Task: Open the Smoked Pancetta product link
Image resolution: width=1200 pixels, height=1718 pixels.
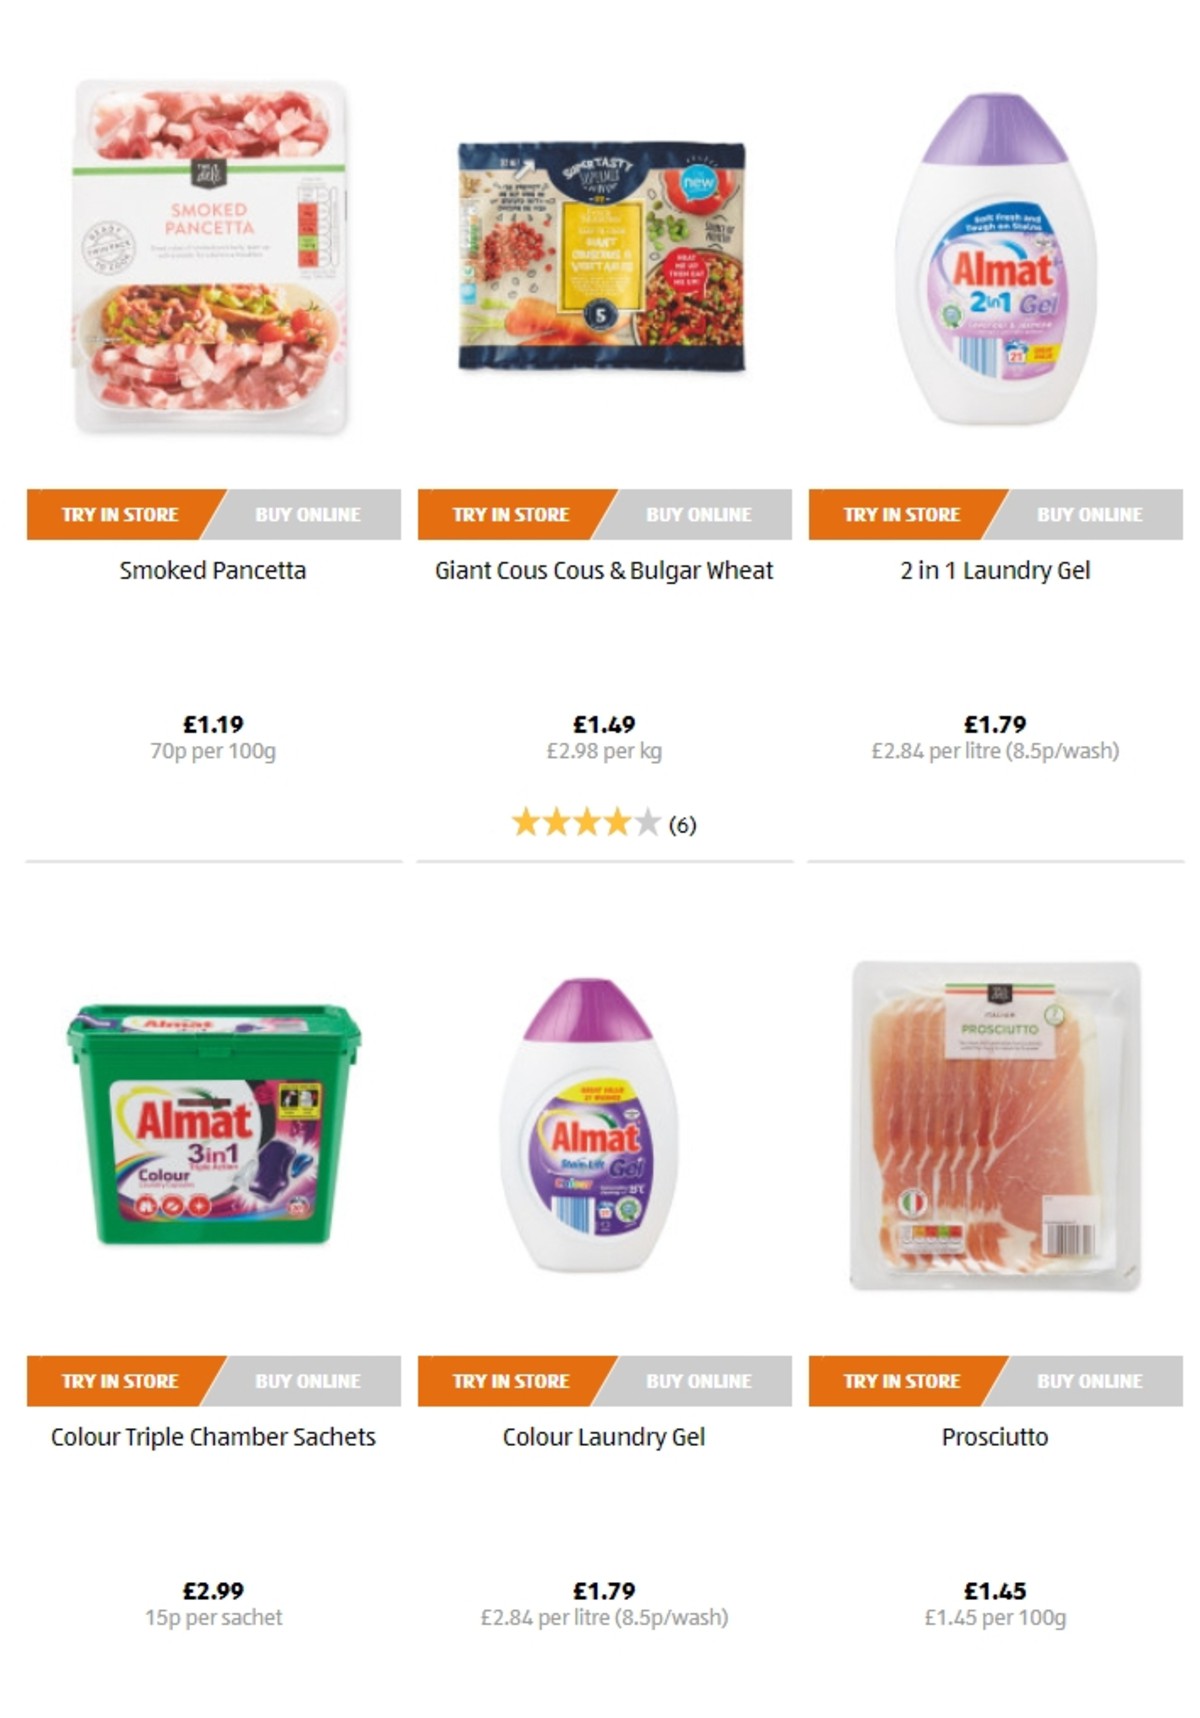Action: [214, 570]
